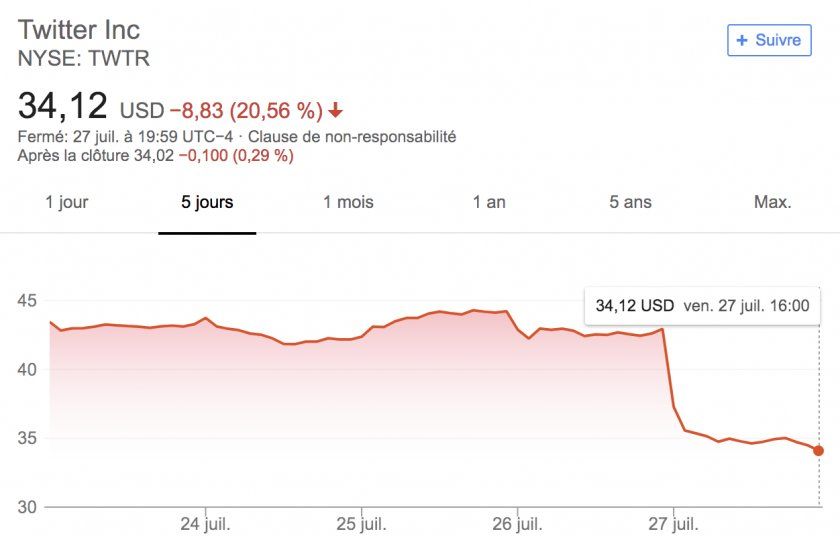The height and width of the screenshot is (542, 840).
Task: Click the red down arrow icon
Action: pyautogui.click(x=335, y=109)
